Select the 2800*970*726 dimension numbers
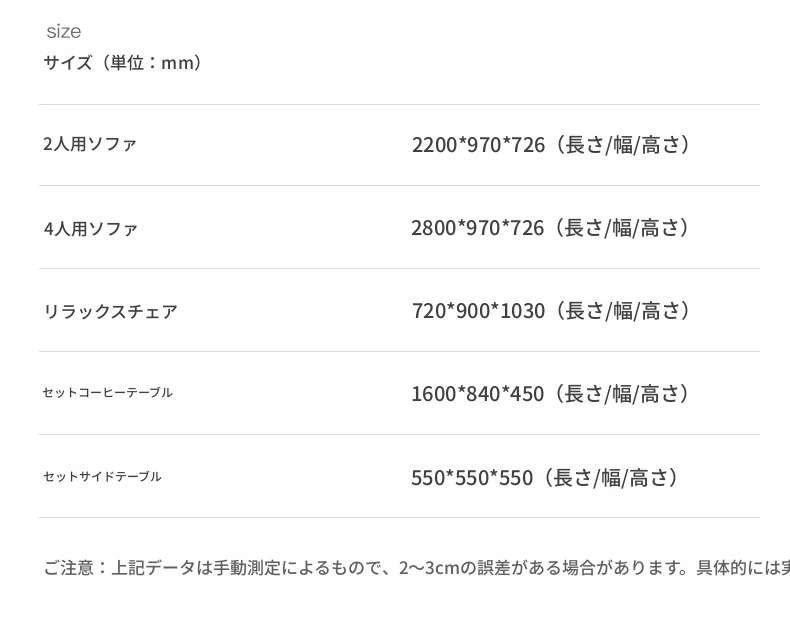The width and height of the screenshot is (790, 618). [x=477, y=228]
